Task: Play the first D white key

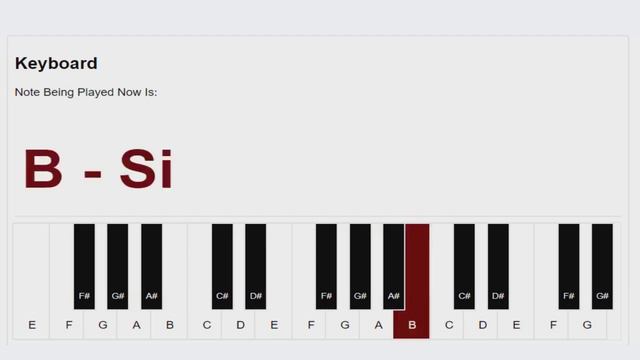Action: 240,324
